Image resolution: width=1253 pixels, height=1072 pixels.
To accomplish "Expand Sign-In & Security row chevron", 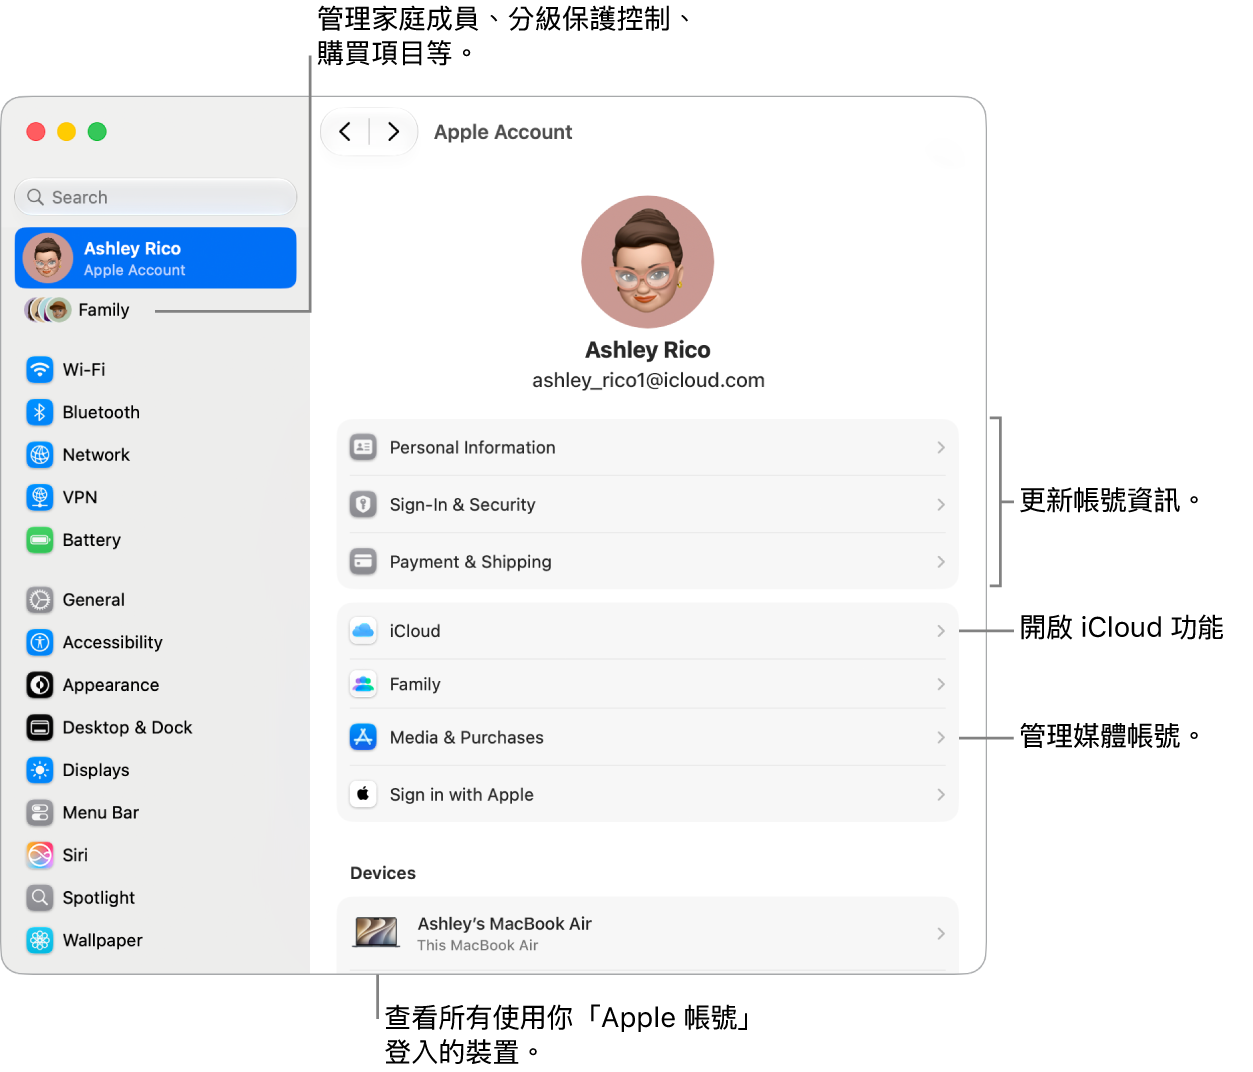I will 940,504.
